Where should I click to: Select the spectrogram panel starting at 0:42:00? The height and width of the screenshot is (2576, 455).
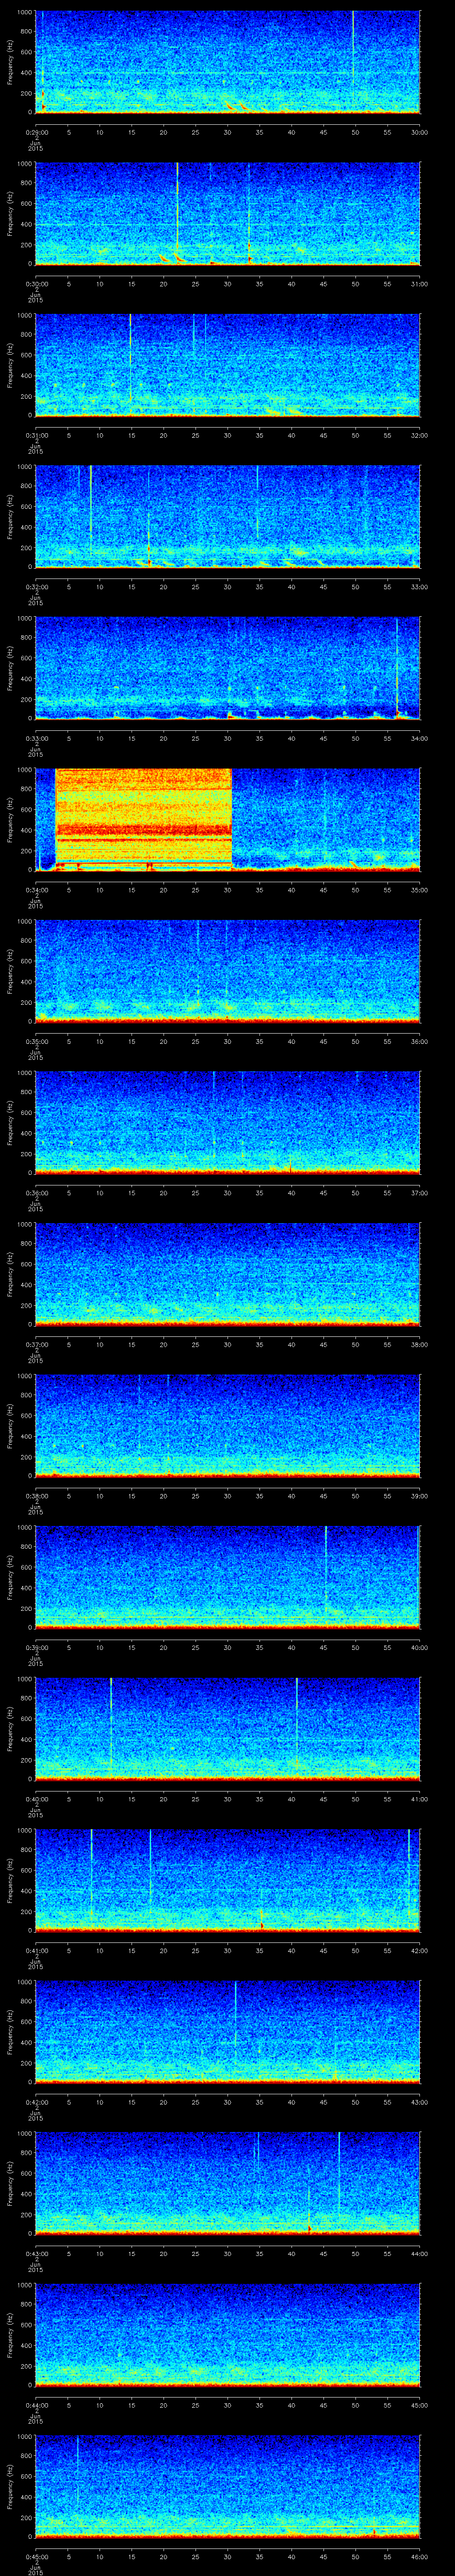[x=227, y=2032]
